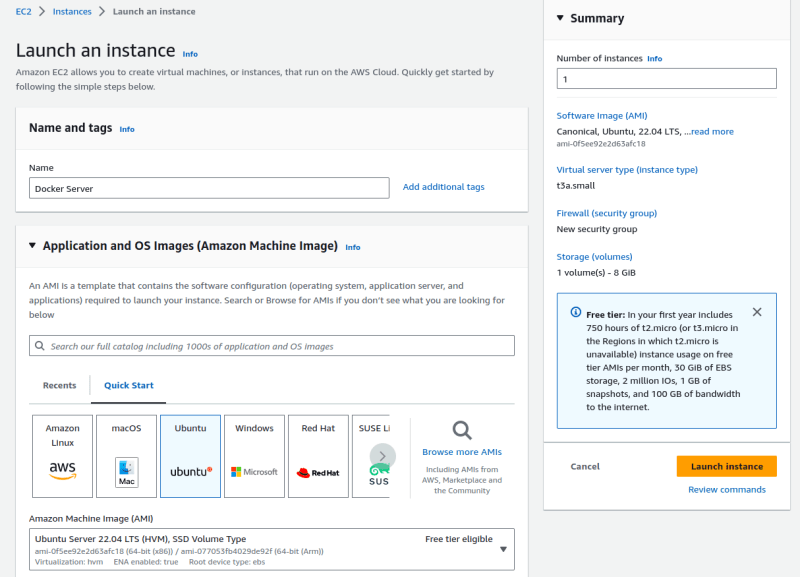Select the Amazon Linux AMI card

click(62, 456)
